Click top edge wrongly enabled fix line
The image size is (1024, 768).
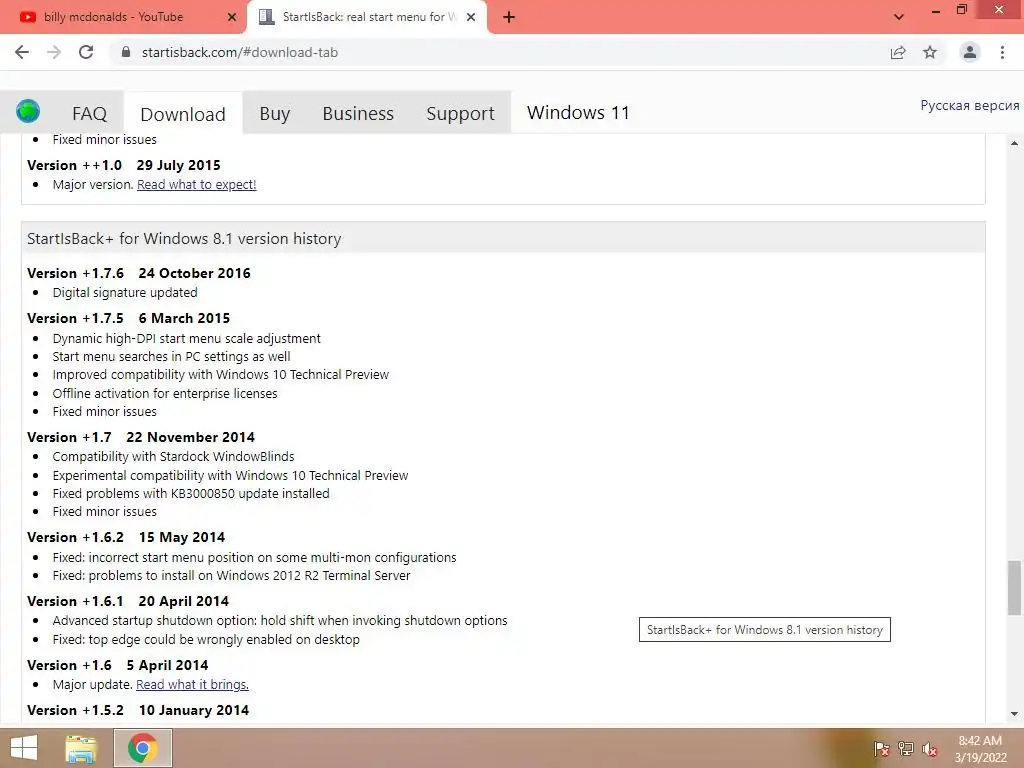pyautogui.click(x=206, y=639)
